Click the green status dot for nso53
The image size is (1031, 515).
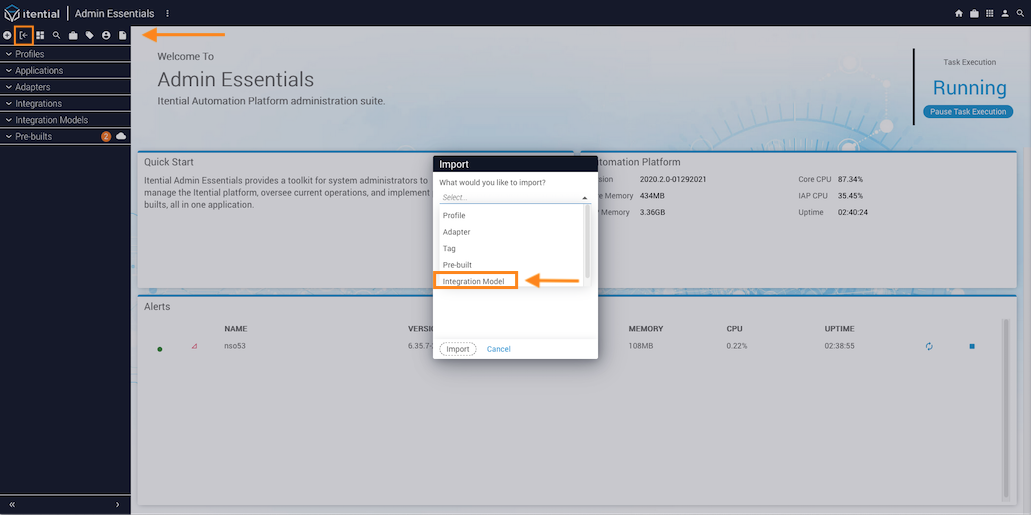click(x=160, y=349)
